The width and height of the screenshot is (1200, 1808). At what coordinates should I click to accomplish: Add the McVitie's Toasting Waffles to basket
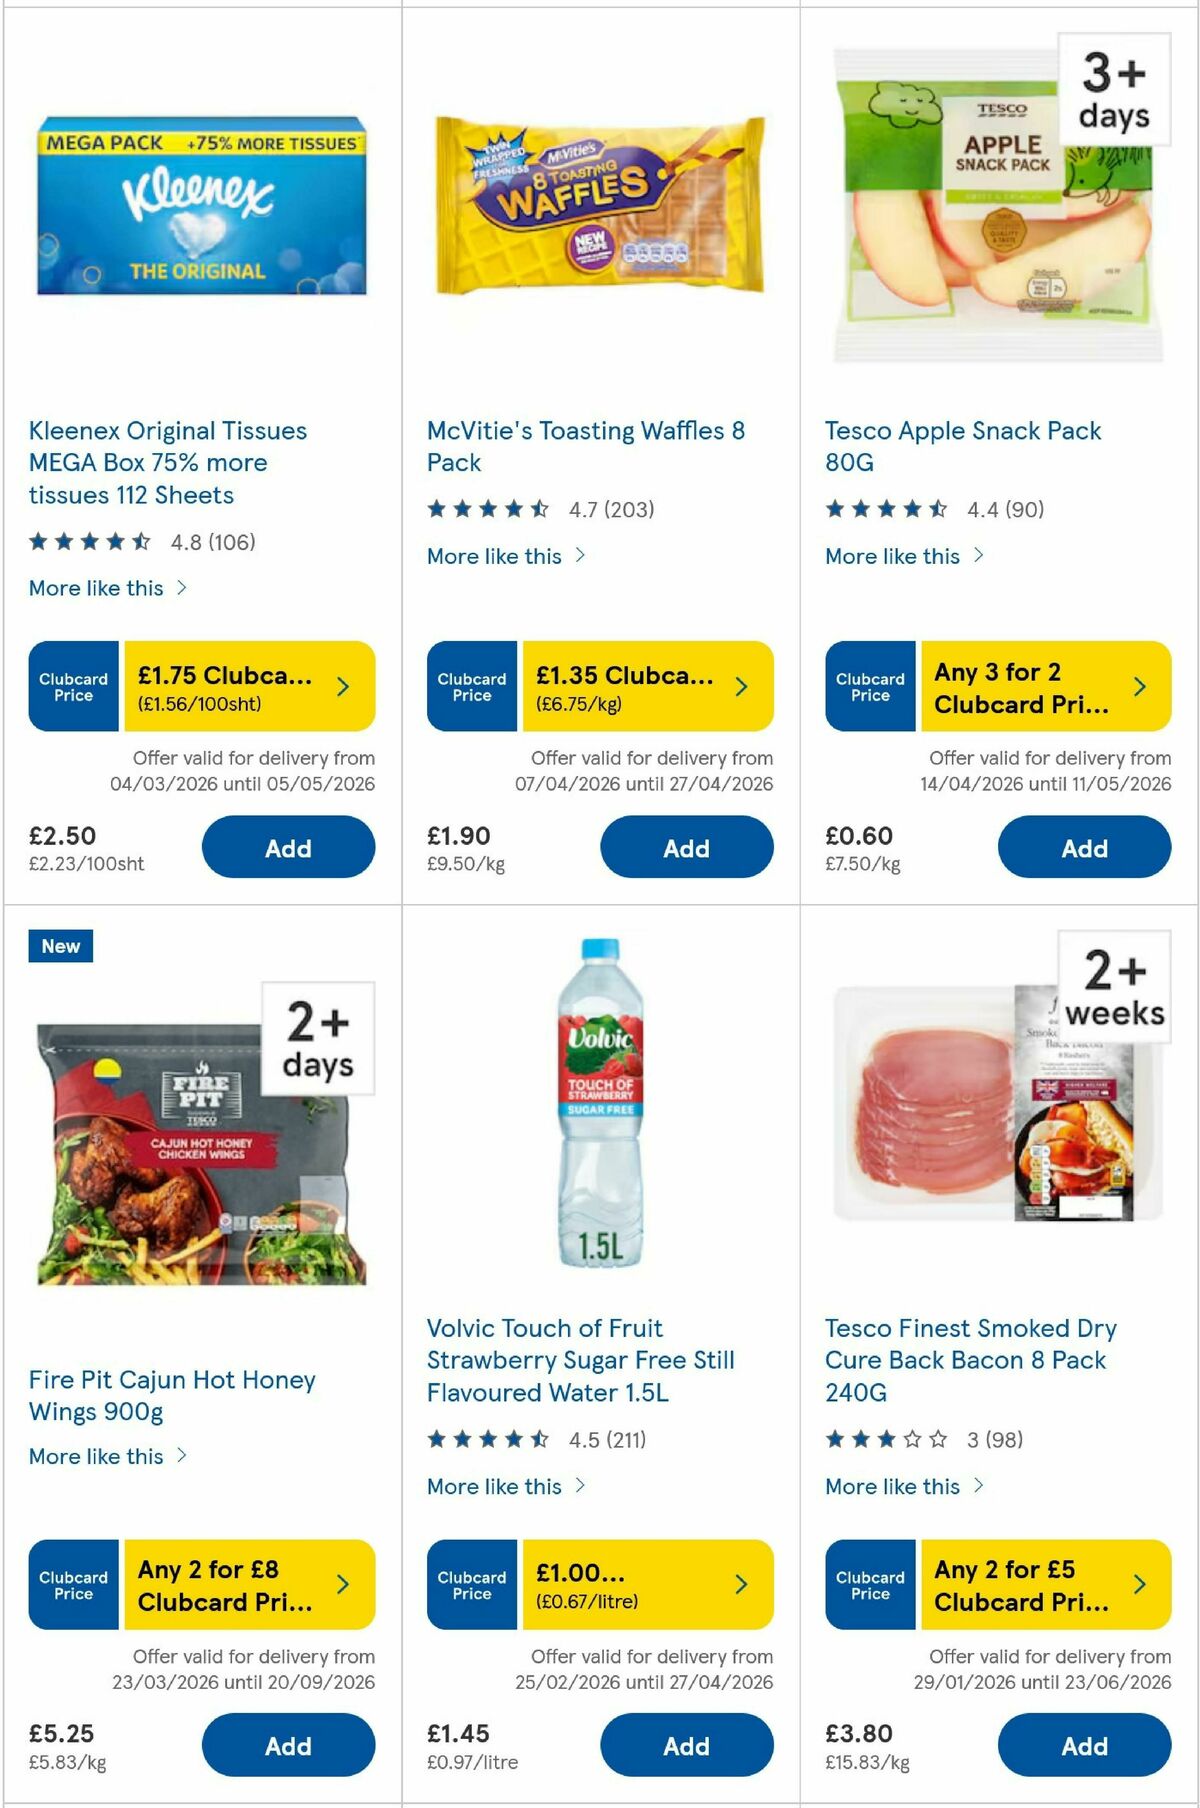pyautogui.click(x=686, y=847)
